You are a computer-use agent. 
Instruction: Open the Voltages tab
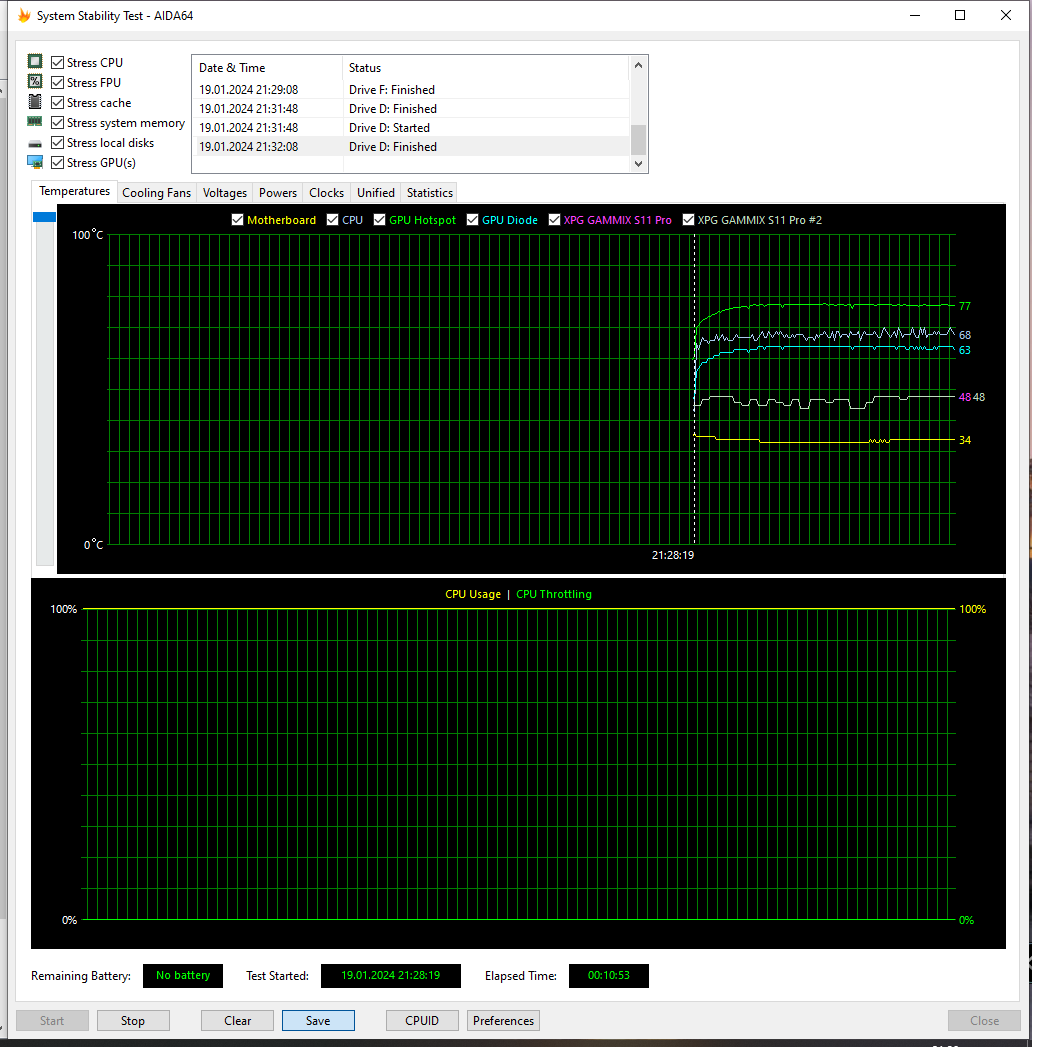click(x=224, y=193)
